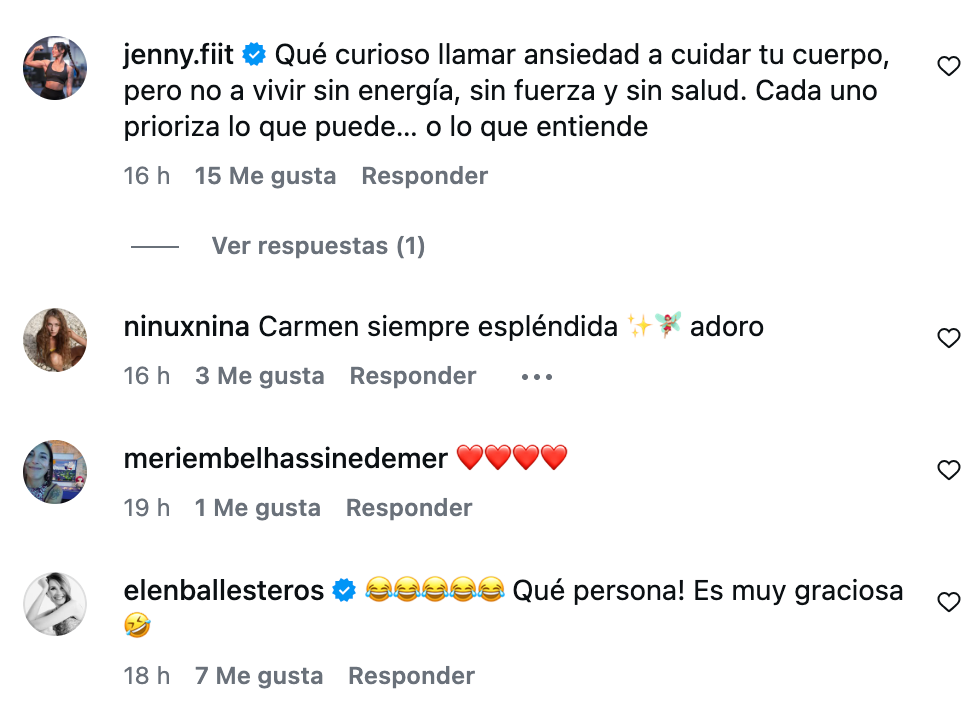Reply to jenny.fiit's comment
This screenshot has height=714, width=980.
click(x=424, y=176)
